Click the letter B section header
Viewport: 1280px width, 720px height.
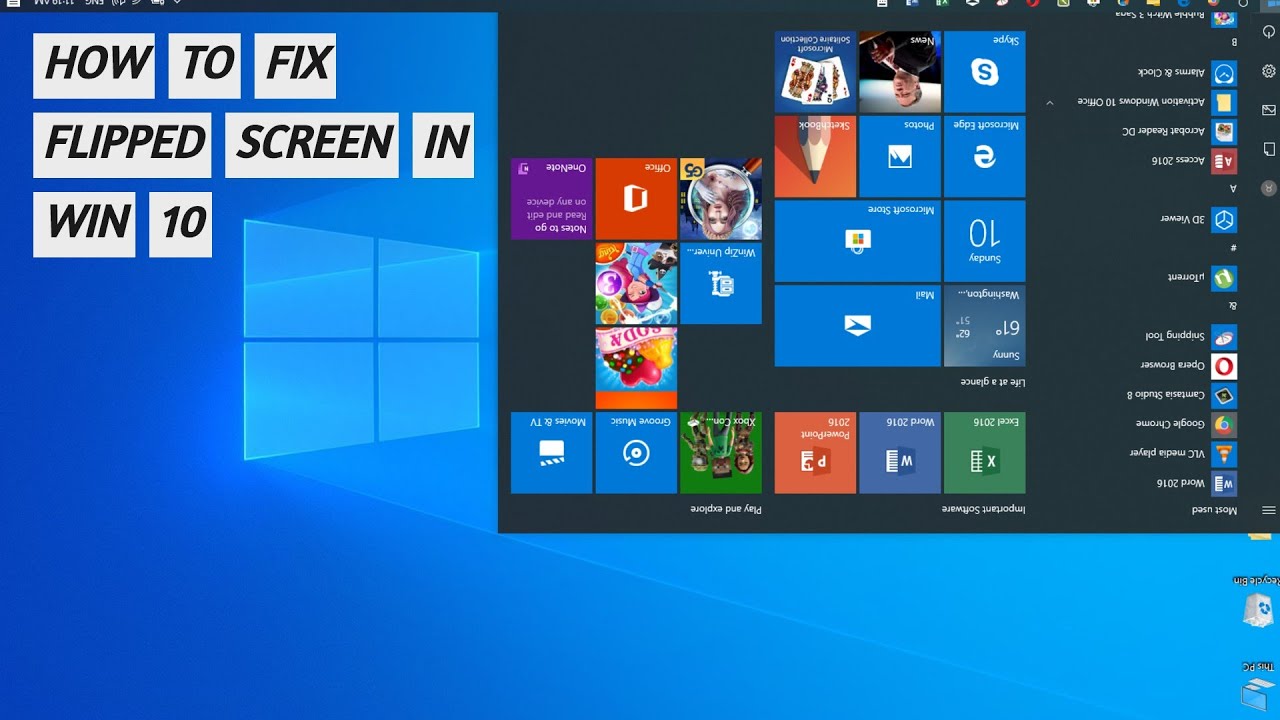point(1234,43)
